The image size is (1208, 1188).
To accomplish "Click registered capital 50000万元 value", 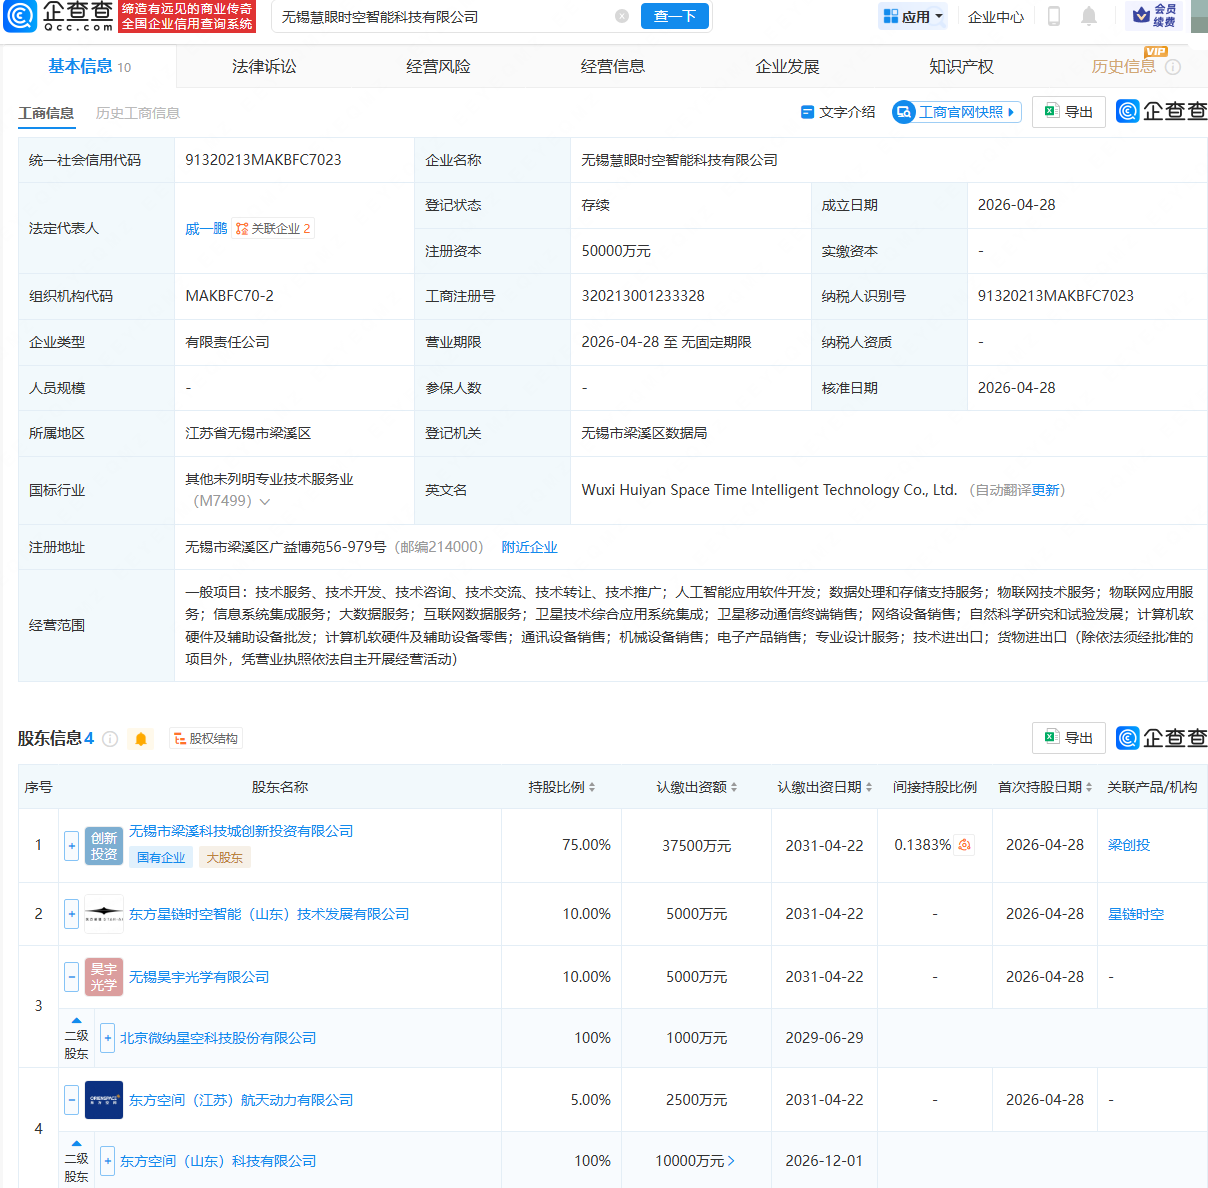I will (x=616, y=251).
